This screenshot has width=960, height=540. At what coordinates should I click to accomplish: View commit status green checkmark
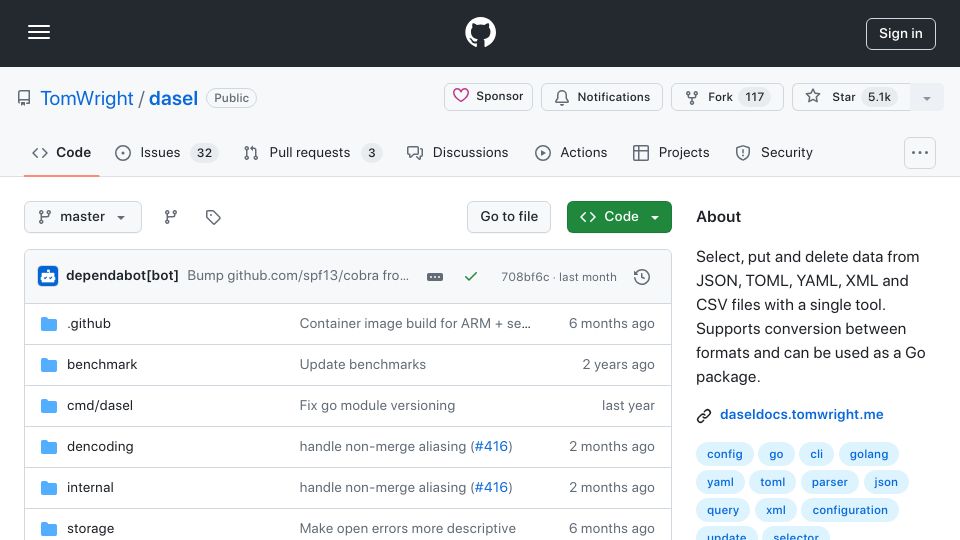471,277
